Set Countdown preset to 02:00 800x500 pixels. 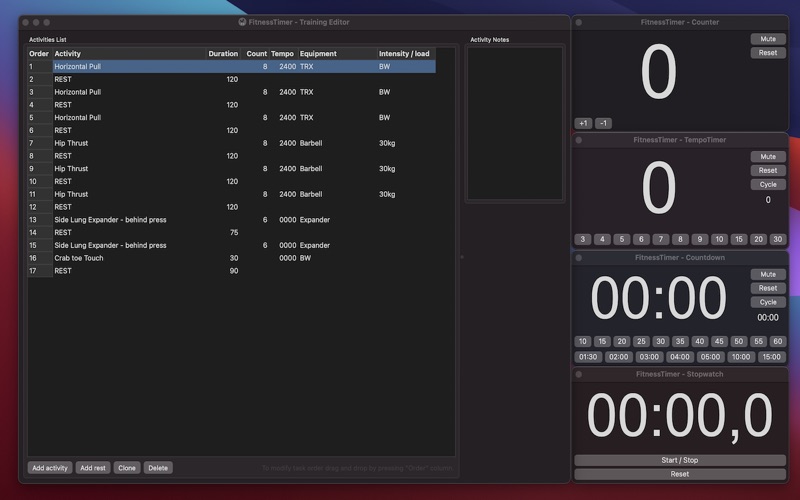tap(618, 357)
